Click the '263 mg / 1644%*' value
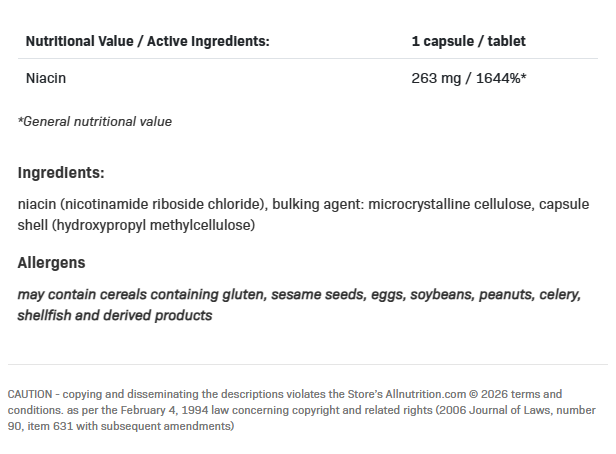 click(x=468, y=77)
